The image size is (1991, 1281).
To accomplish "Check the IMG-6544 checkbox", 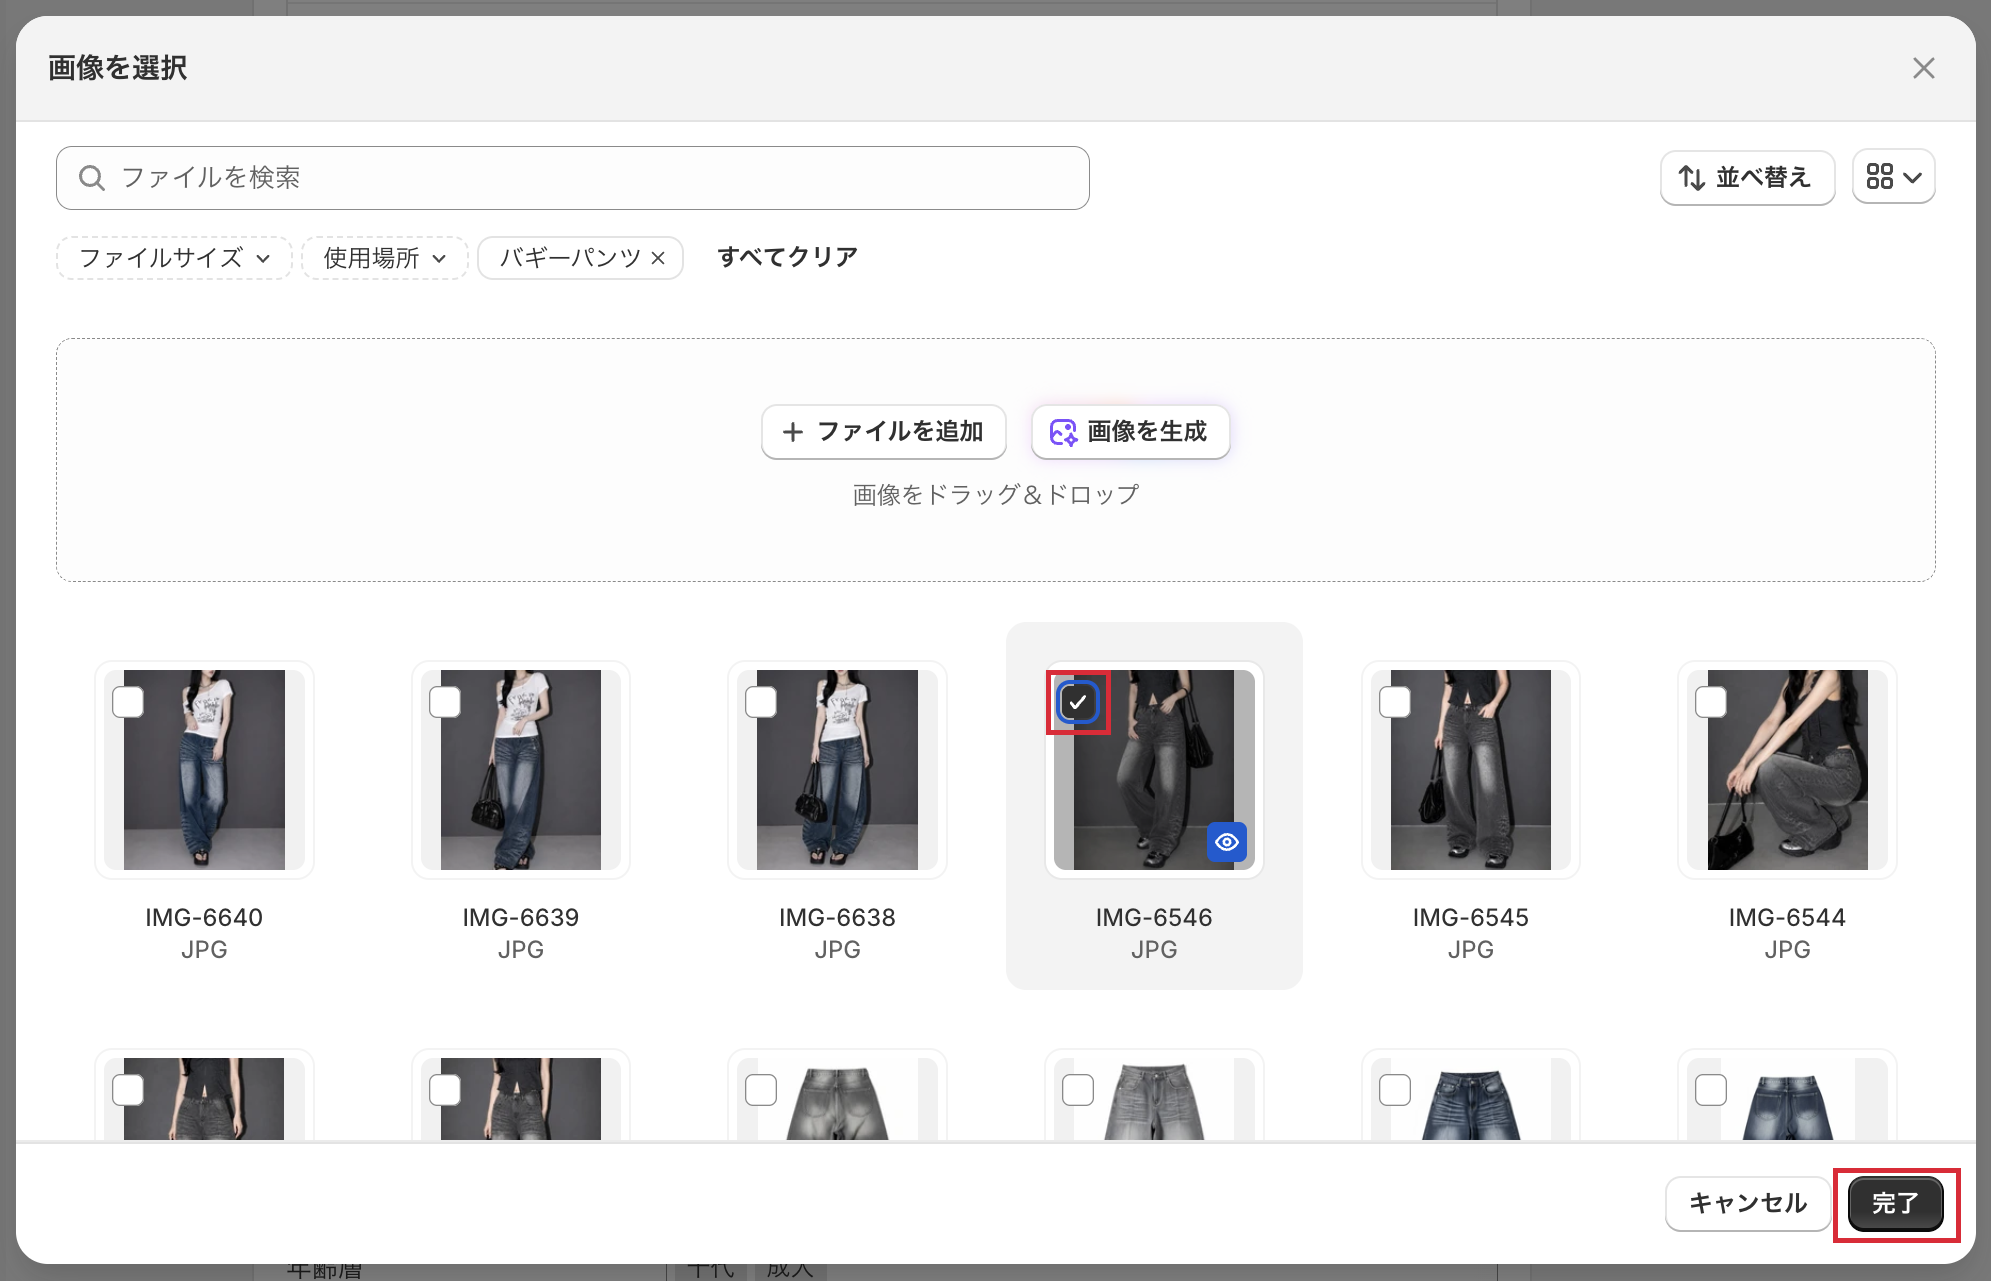I will pyautogui.click(x=1711, y=702).
